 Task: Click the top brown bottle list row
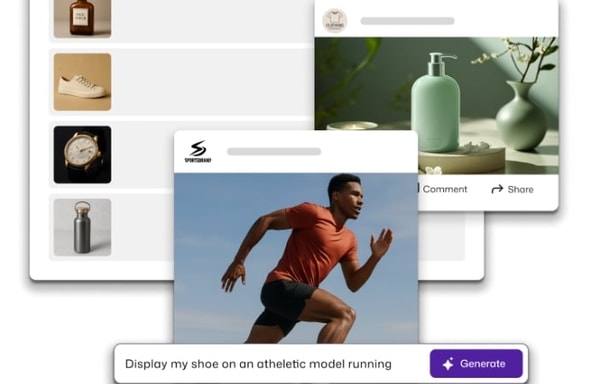181,21
